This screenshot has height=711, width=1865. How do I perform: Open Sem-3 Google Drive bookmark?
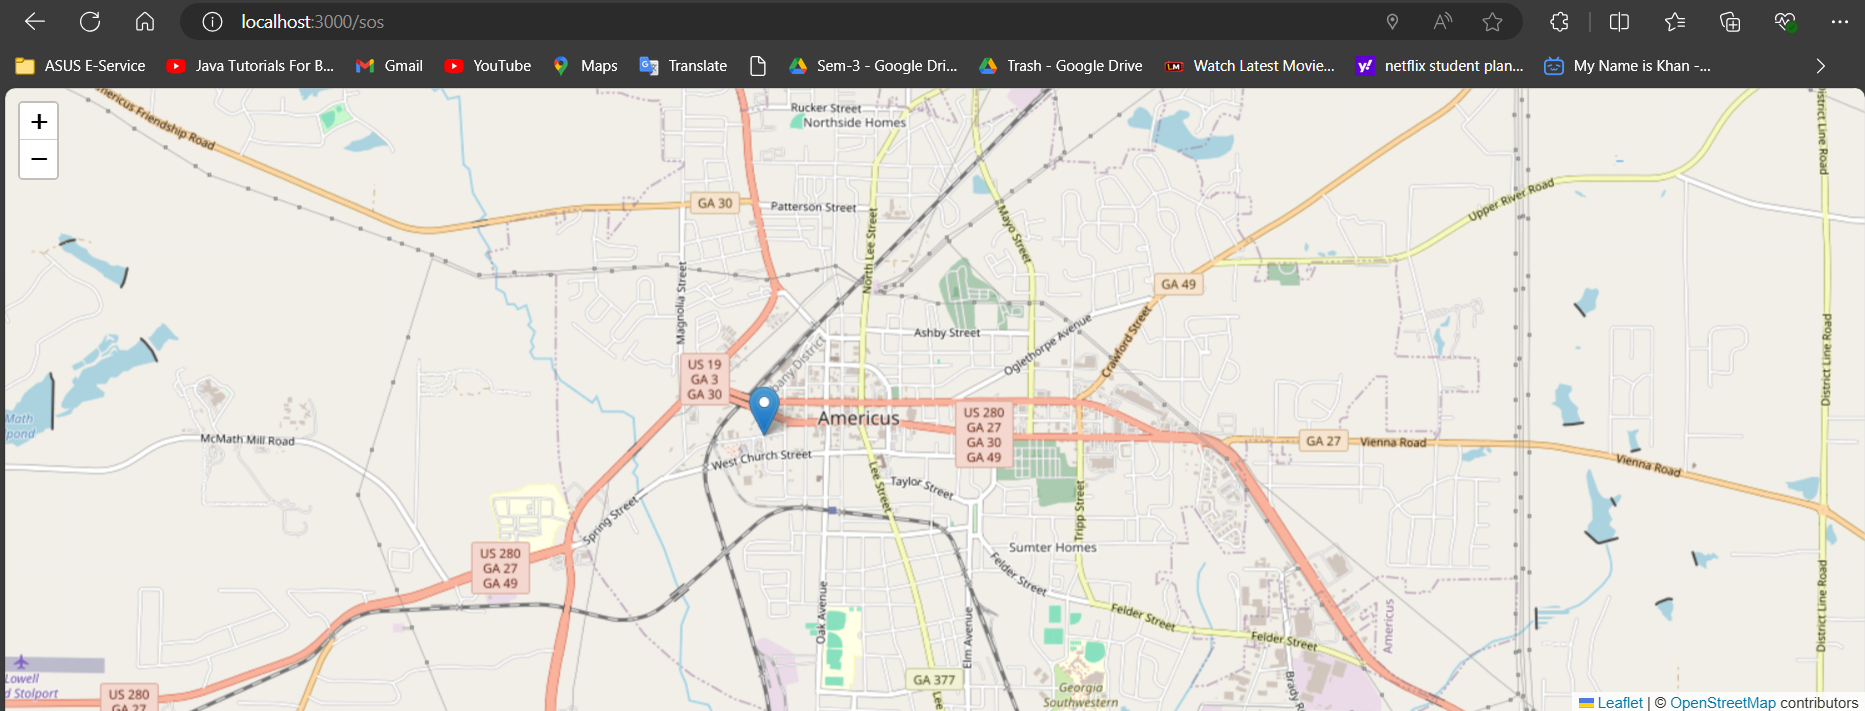pos(873,66)
